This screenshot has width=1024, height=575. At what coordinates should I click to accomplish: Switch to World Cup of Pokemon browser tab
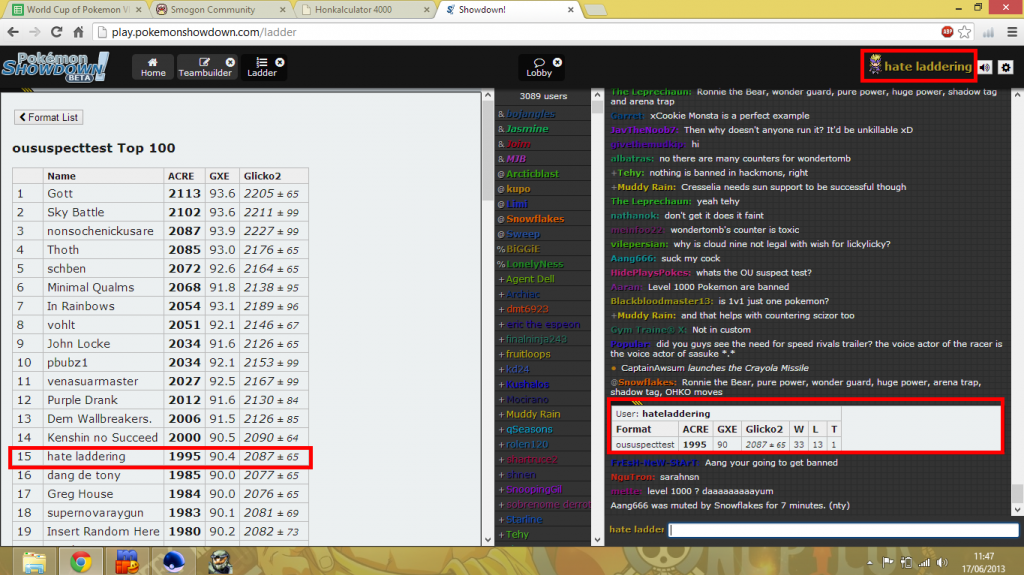click(x=76, y=9)
